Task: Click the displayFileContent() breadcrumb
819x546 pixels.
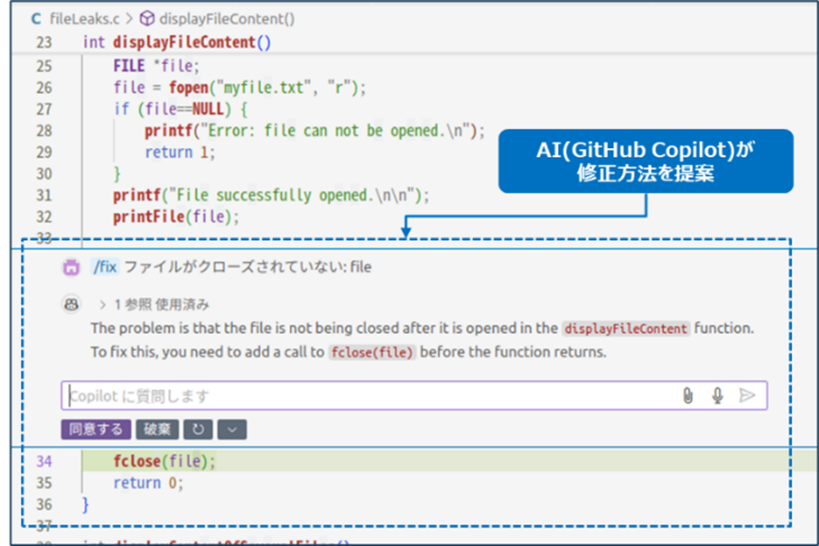Action: (227, 19)
